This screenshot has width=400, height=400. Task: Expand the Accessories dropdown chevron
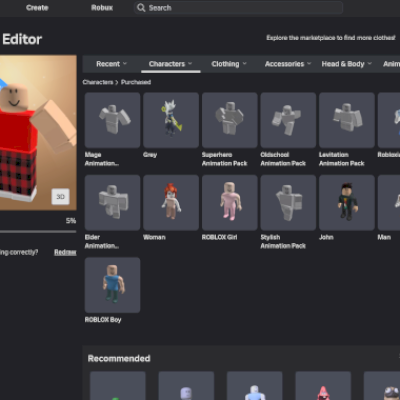point(309,64)
